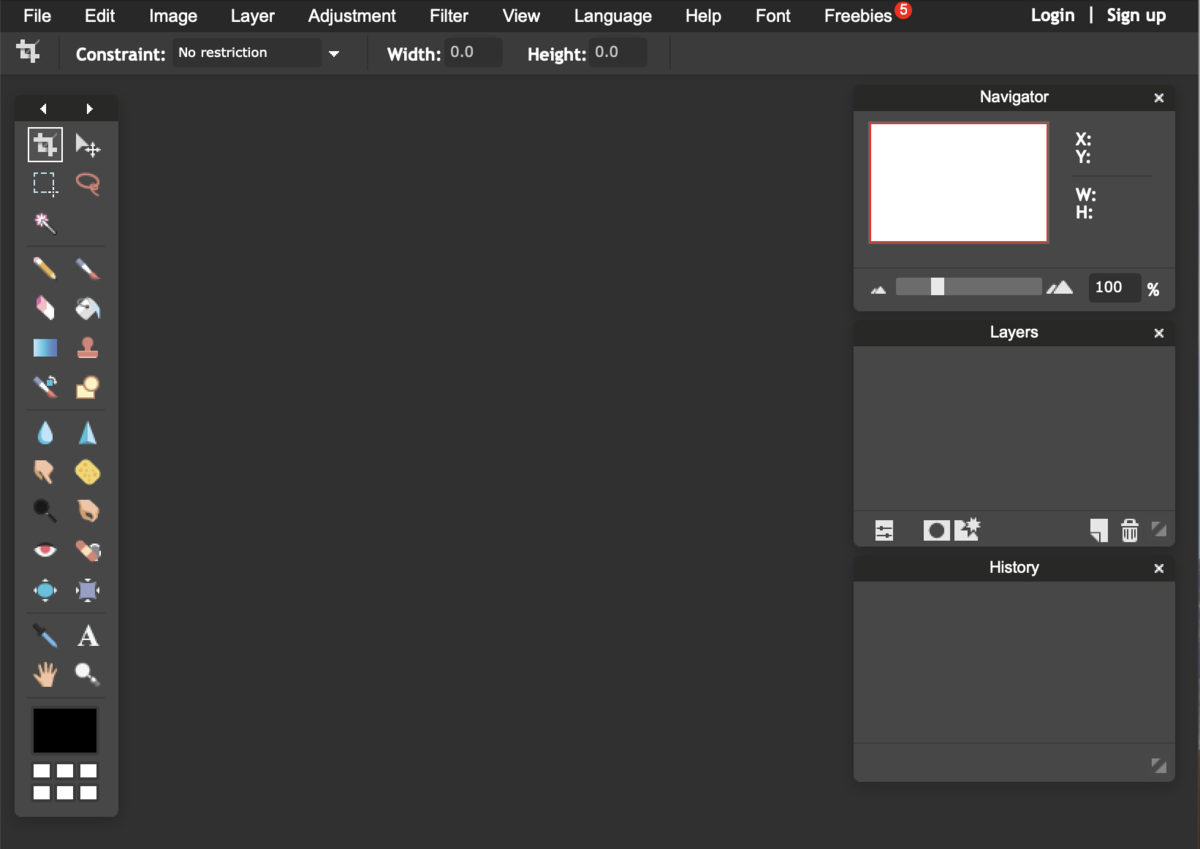Open layer styles in Layers panel
1200x849 pixels.
967,530
